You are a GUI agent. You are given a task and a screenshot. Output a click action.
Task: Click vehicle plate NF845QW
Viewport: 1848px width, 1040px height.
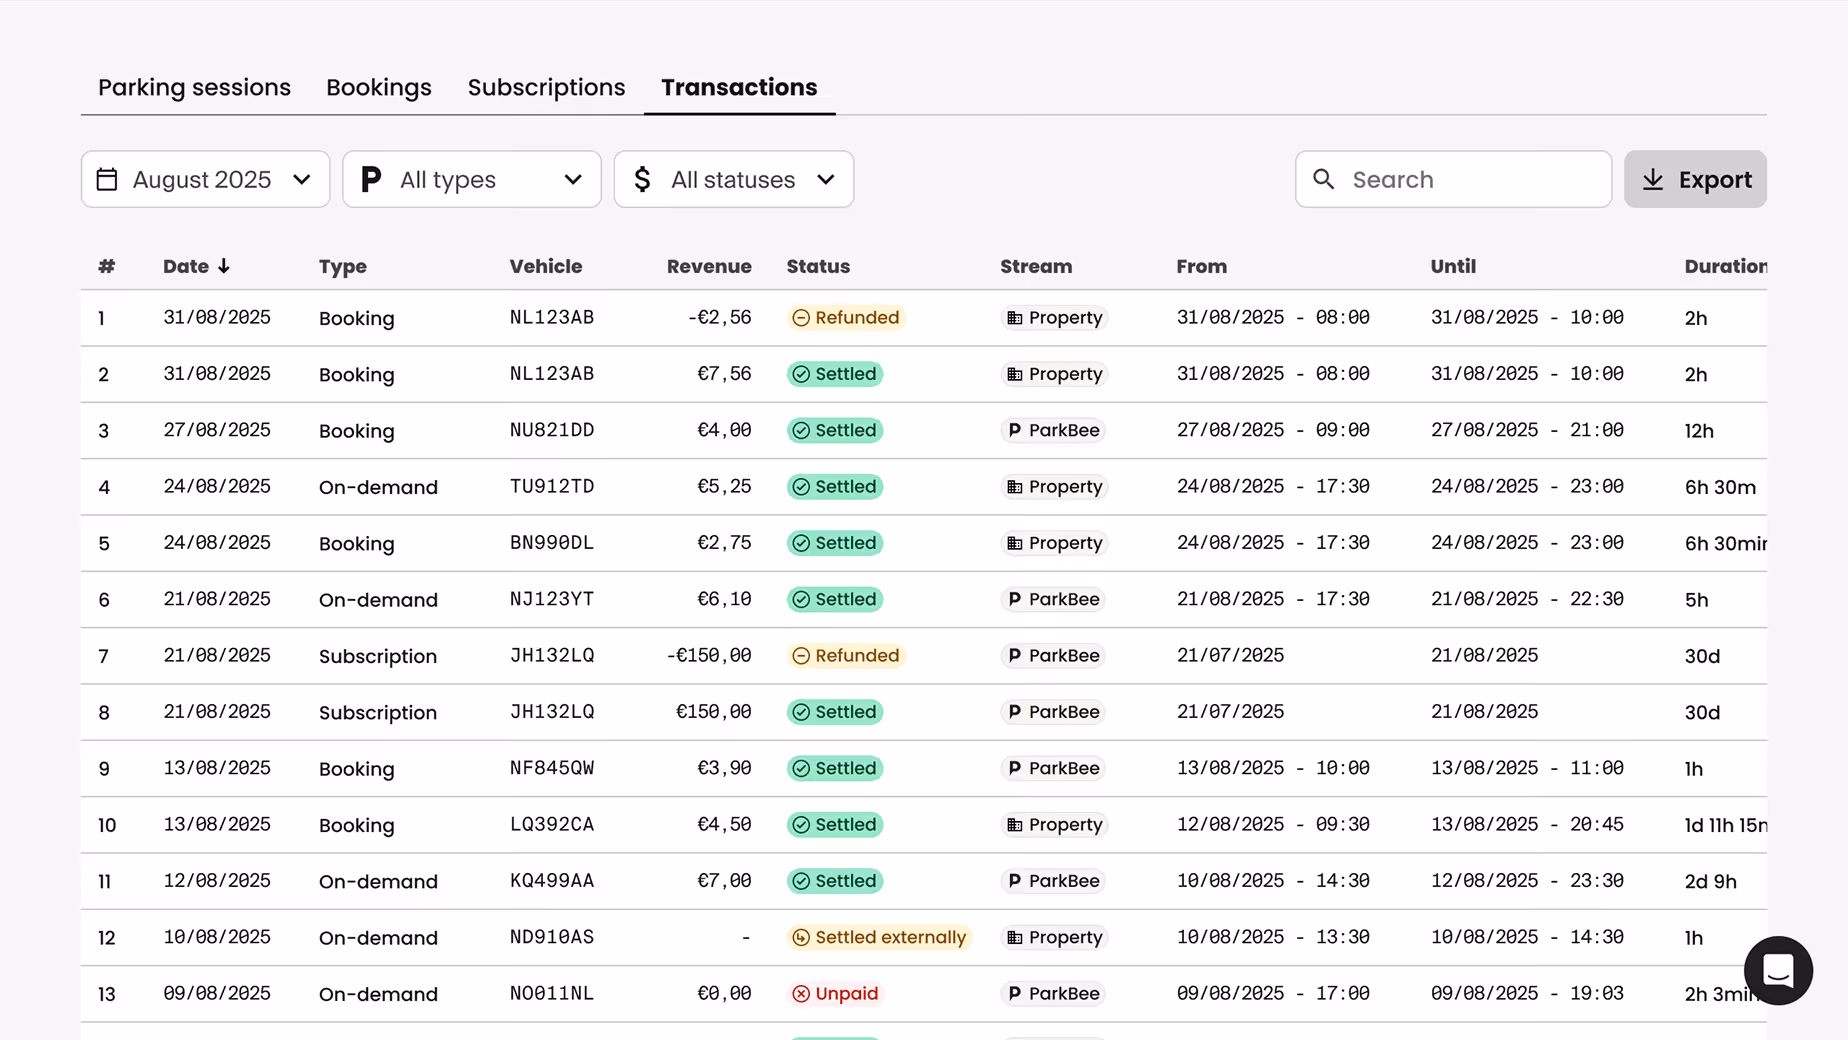click(552, 768)
